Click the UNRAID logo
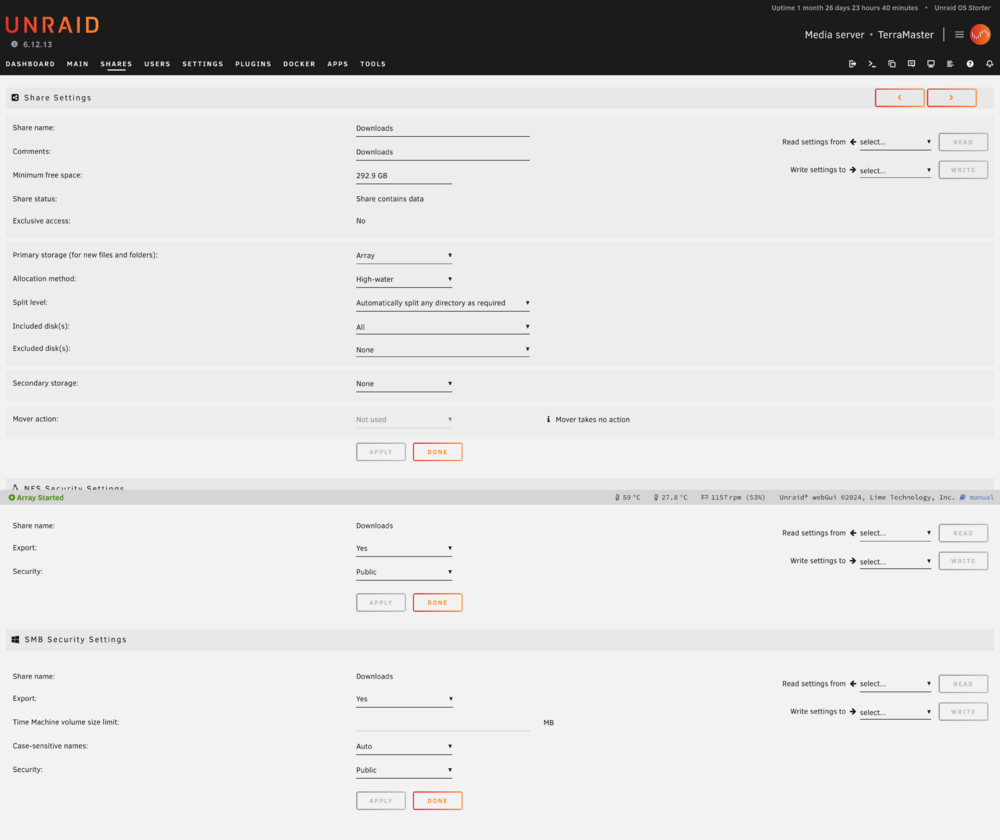1000x840 pixels. tap(52, 26)
